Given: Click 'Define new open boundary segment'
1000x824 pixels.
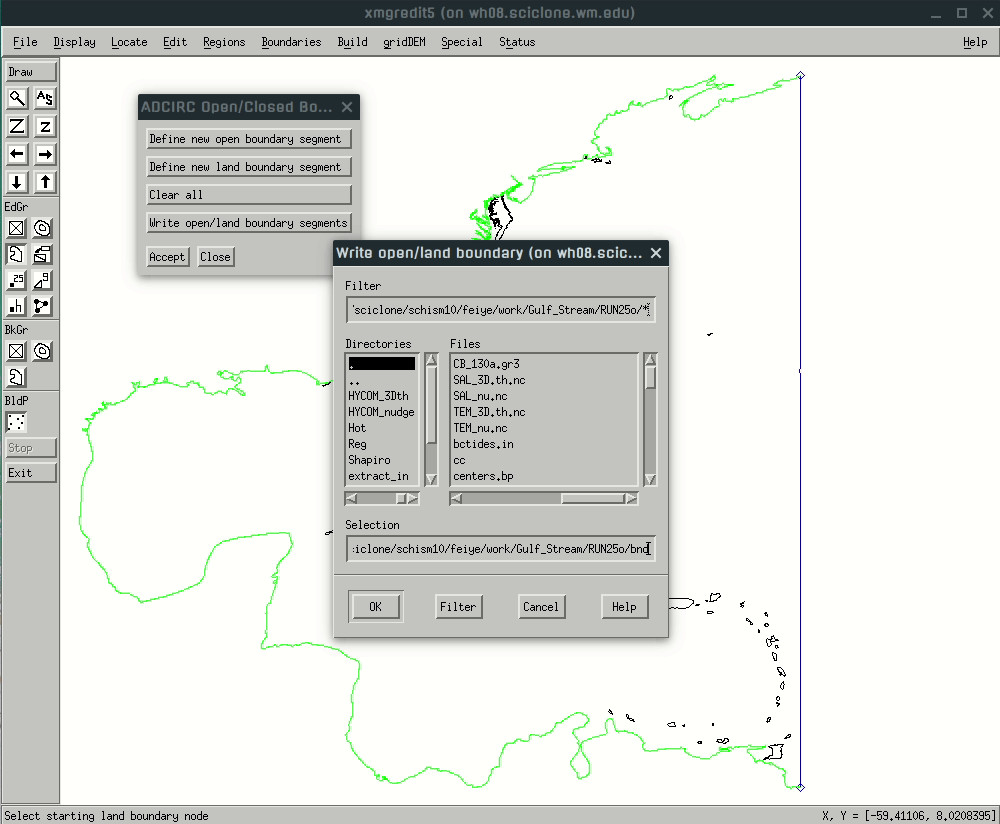Looking at the screenshot, I should pos(246,139).
